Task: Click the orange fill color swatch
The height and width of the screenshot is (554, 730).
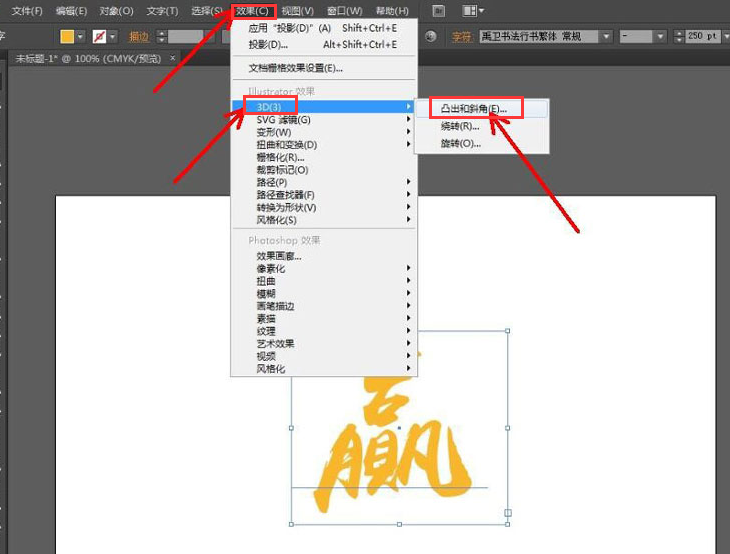Action: 67,36
